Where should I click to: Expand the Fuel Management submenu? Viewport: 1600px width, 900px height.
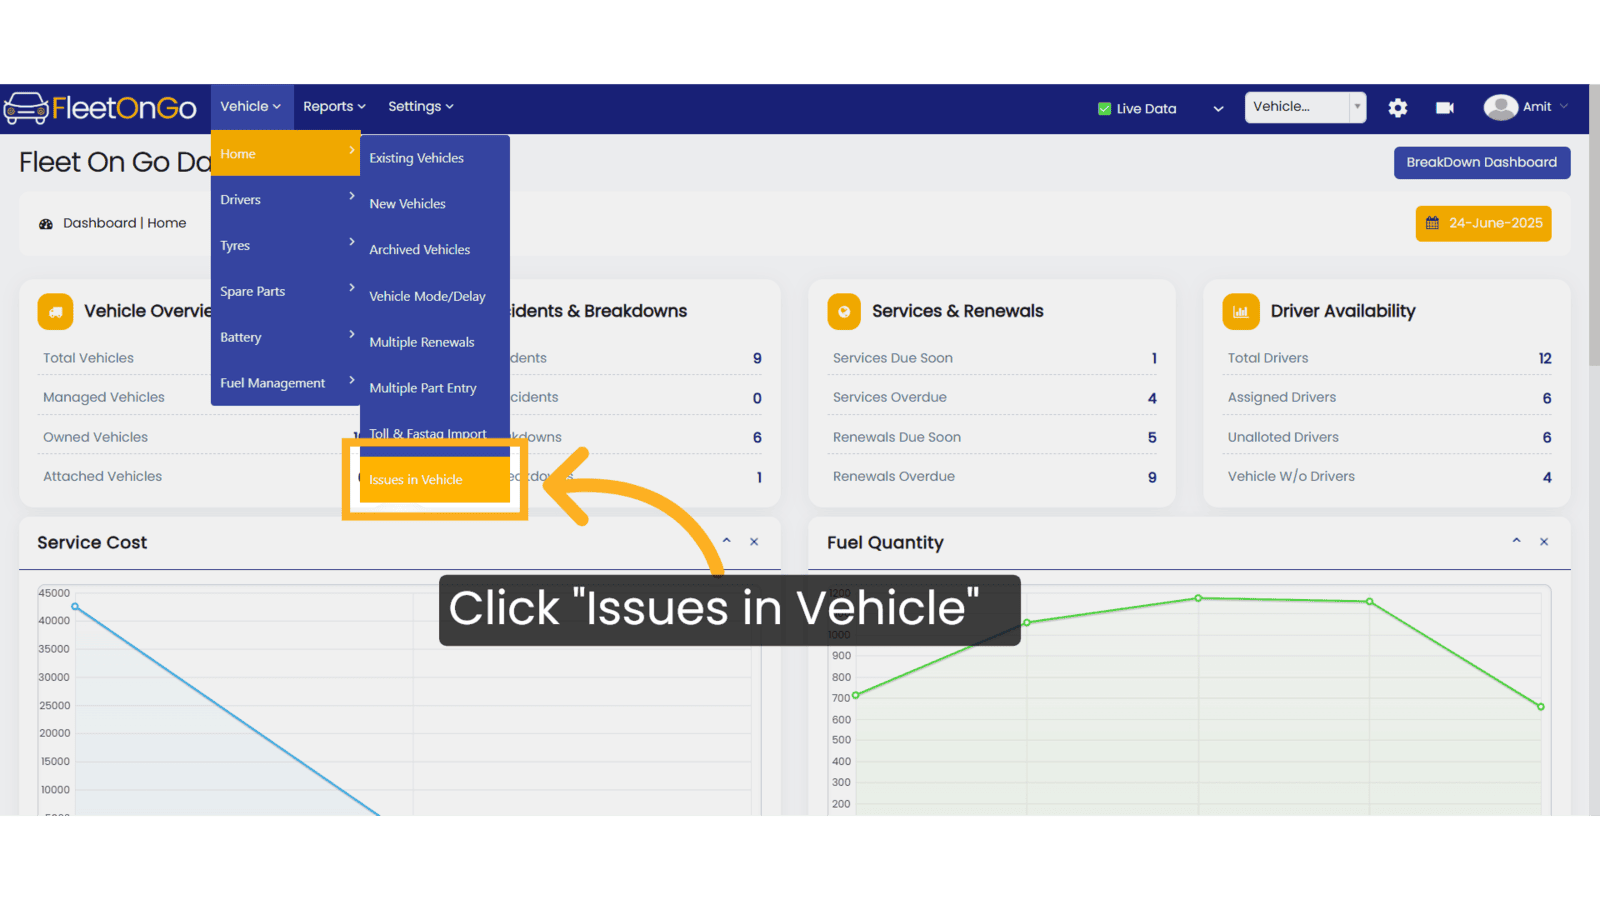coord(285,383)
